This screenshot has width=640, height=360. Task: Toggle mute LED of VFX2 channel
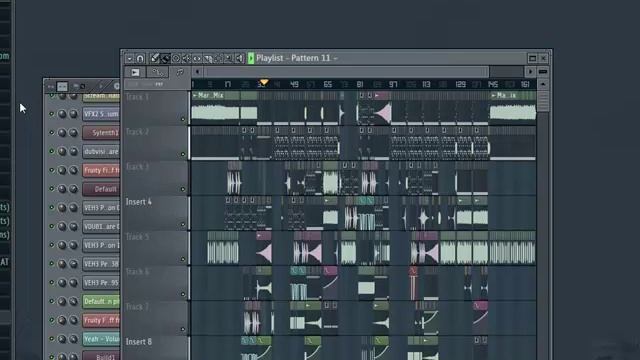(x=51, y=114)
